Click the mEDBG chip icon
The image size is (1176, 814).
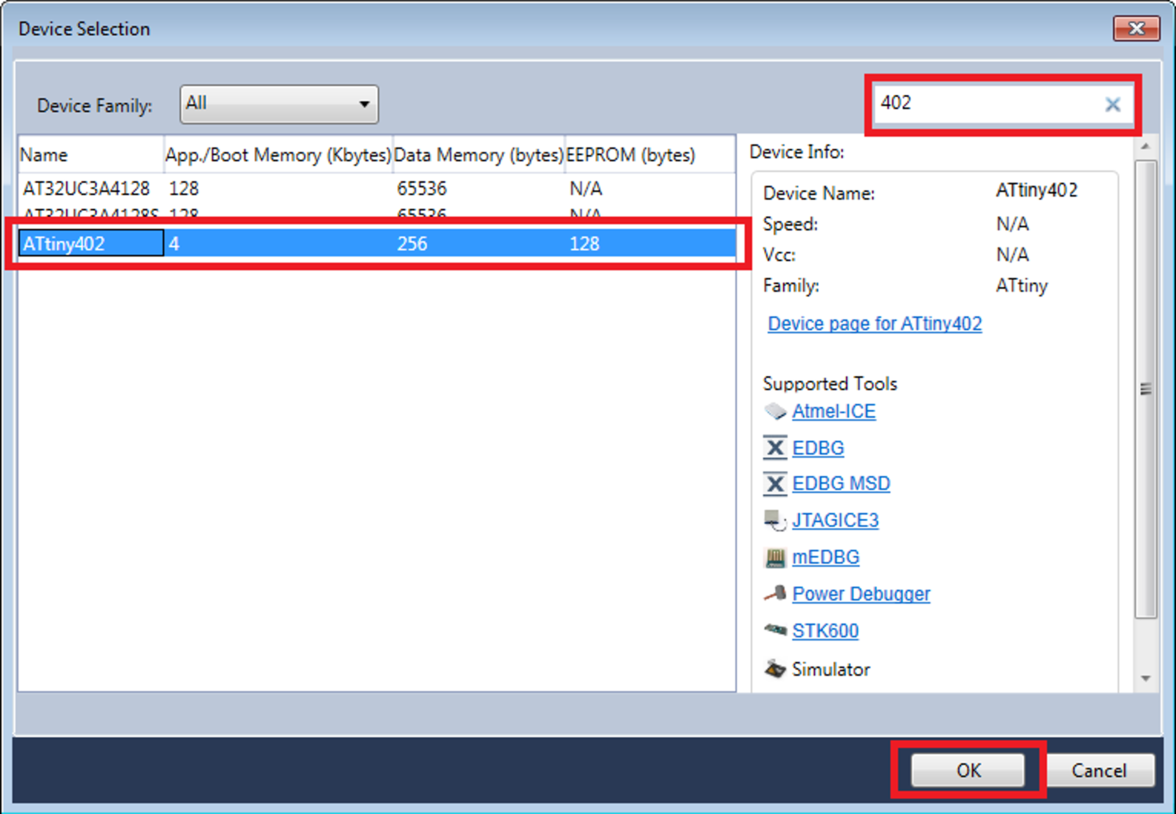775,557
